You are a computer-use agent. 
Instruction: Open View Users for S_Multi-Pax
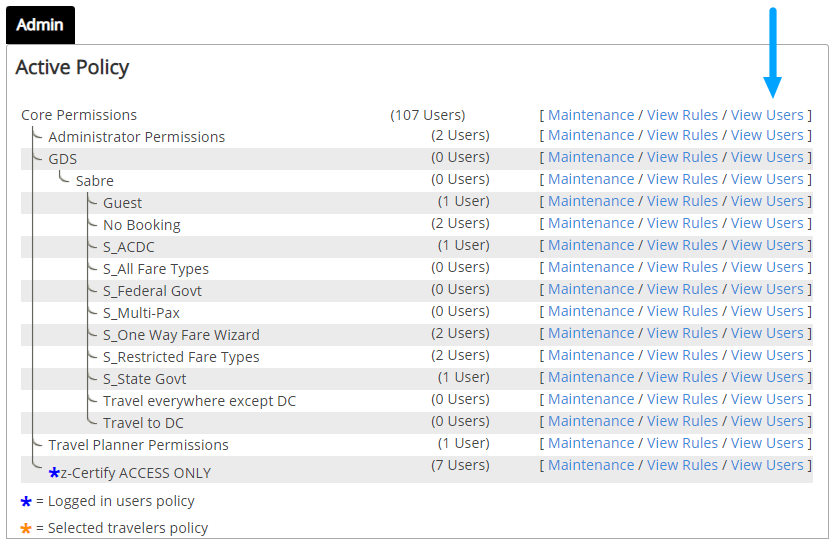tap(767, 311)
